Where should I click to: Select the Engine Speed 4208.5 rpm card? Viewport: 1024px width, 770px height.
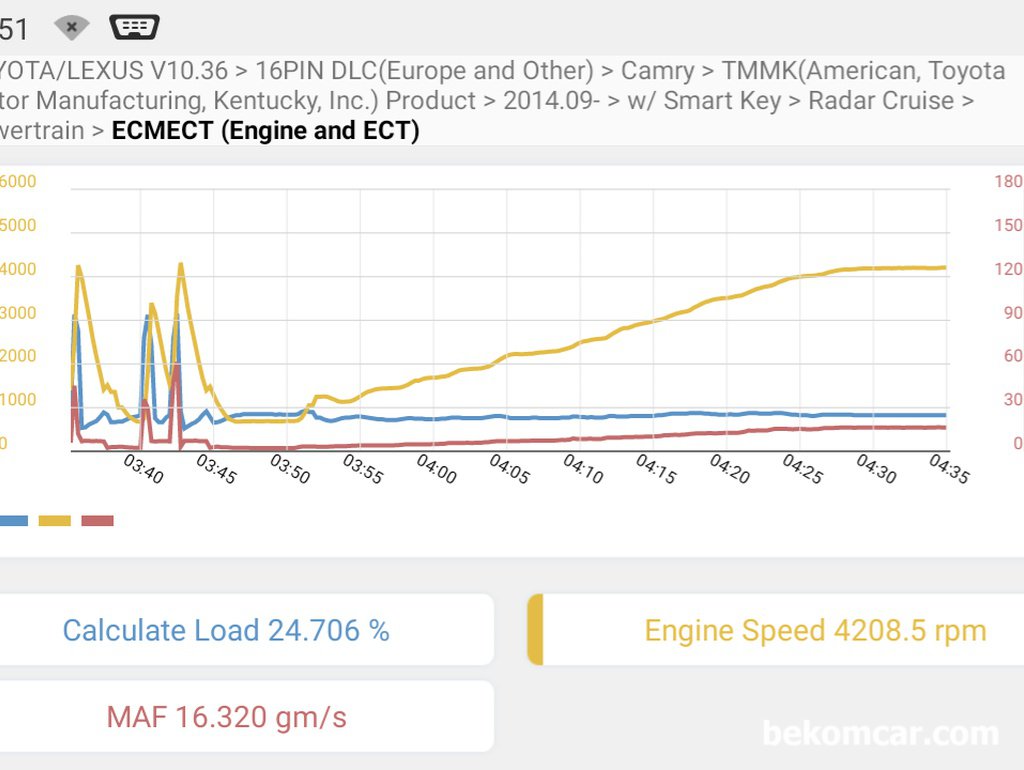point(775,630)
